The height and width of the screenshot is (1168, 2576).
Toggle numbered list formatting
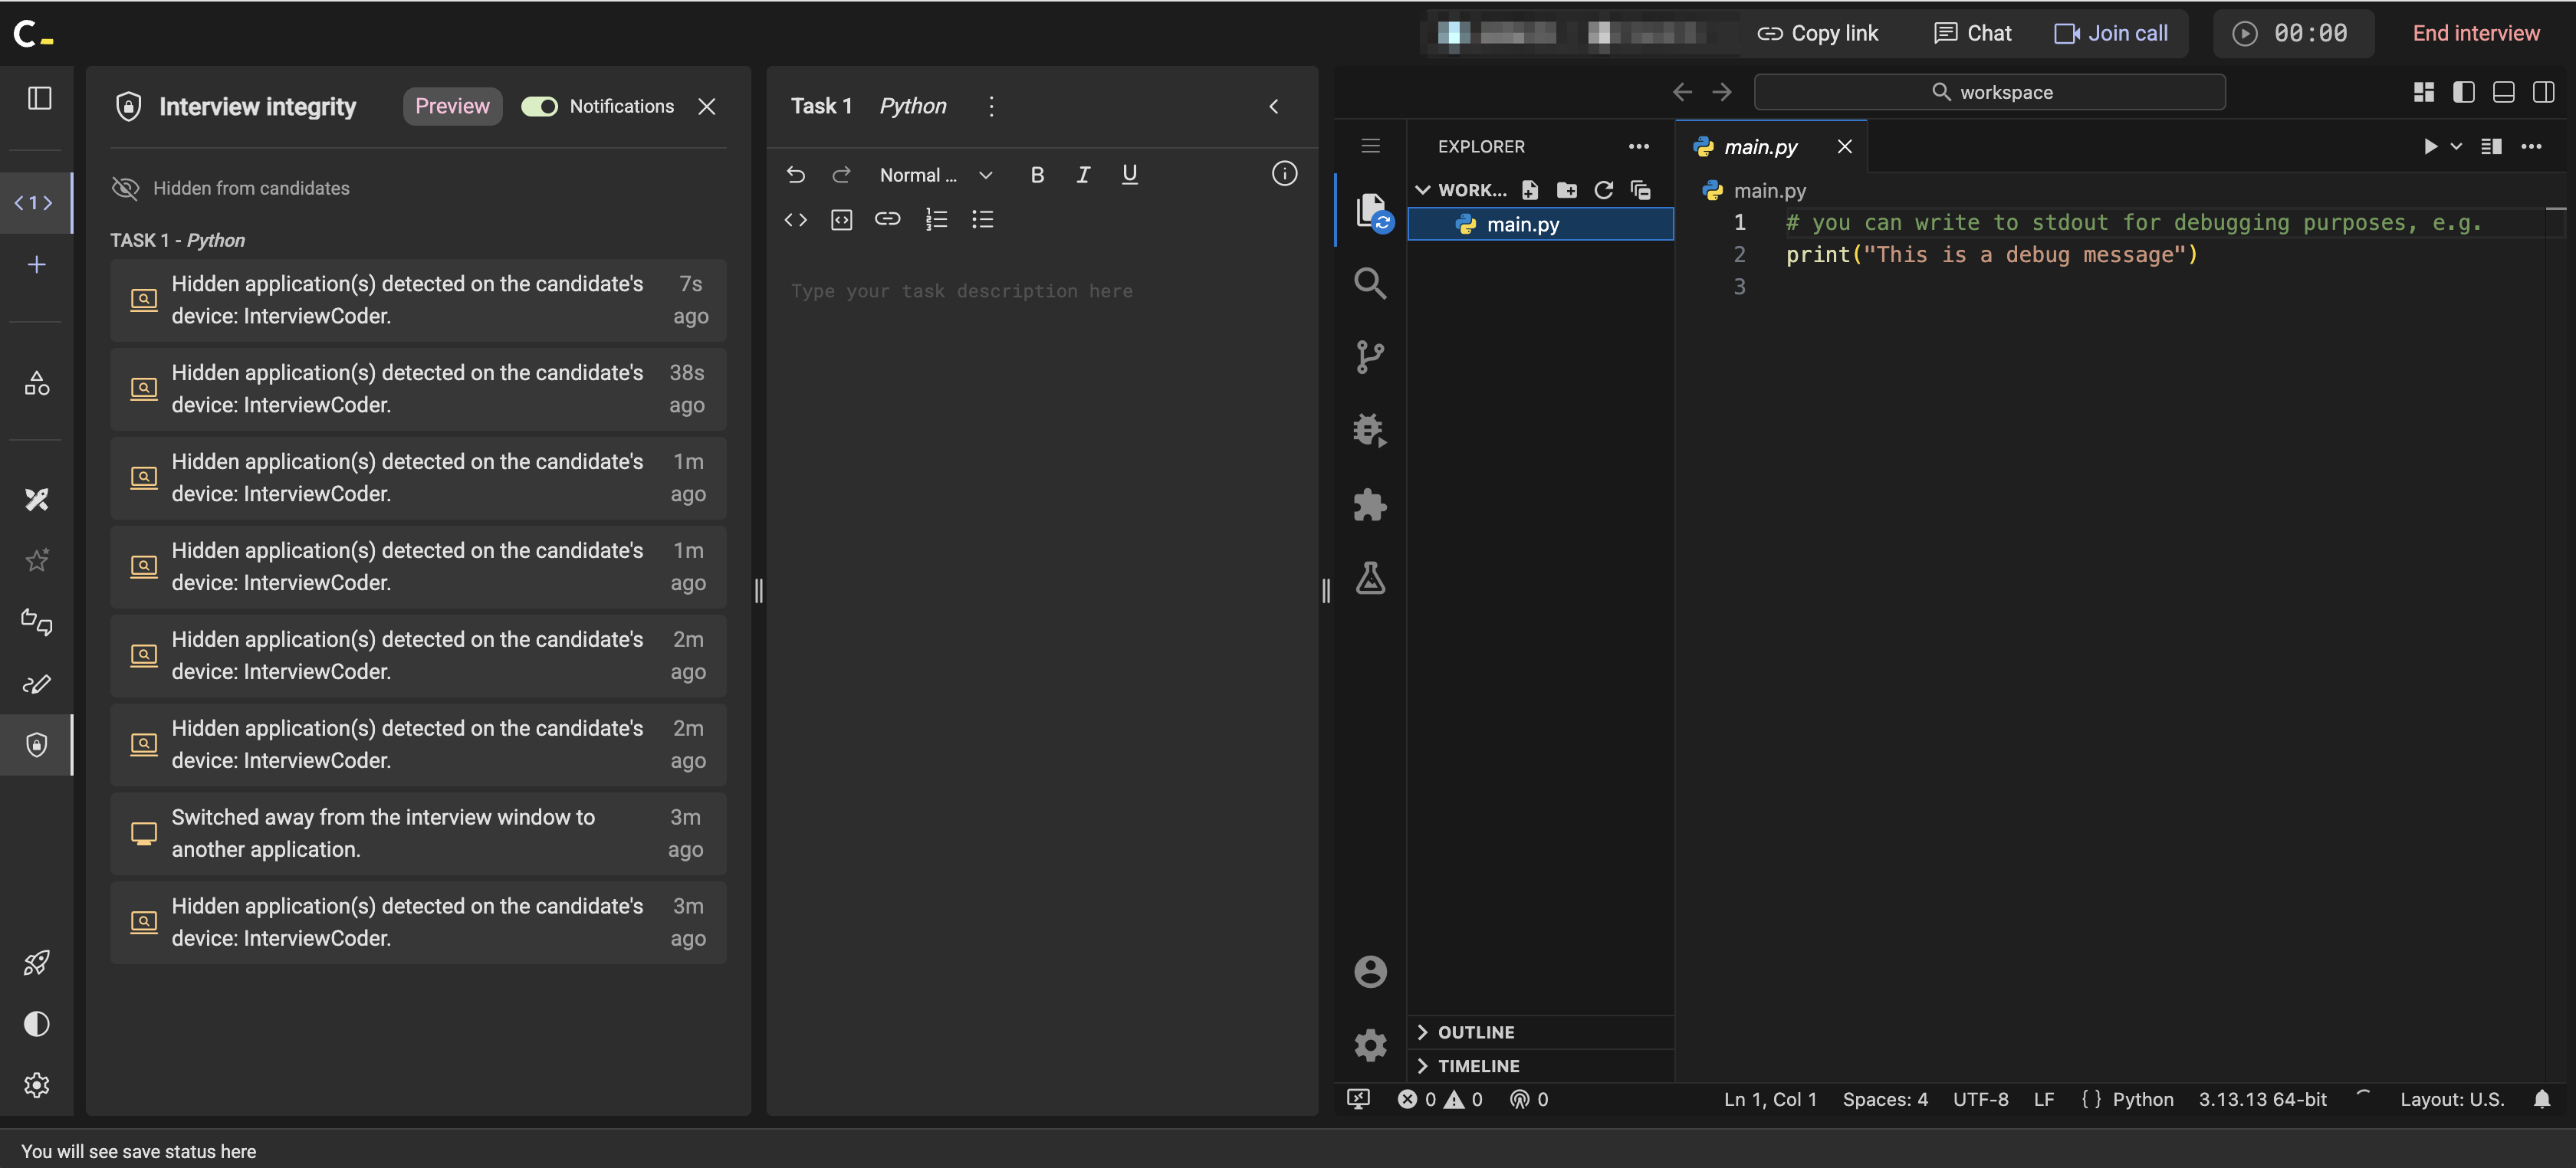click(936, 219)
